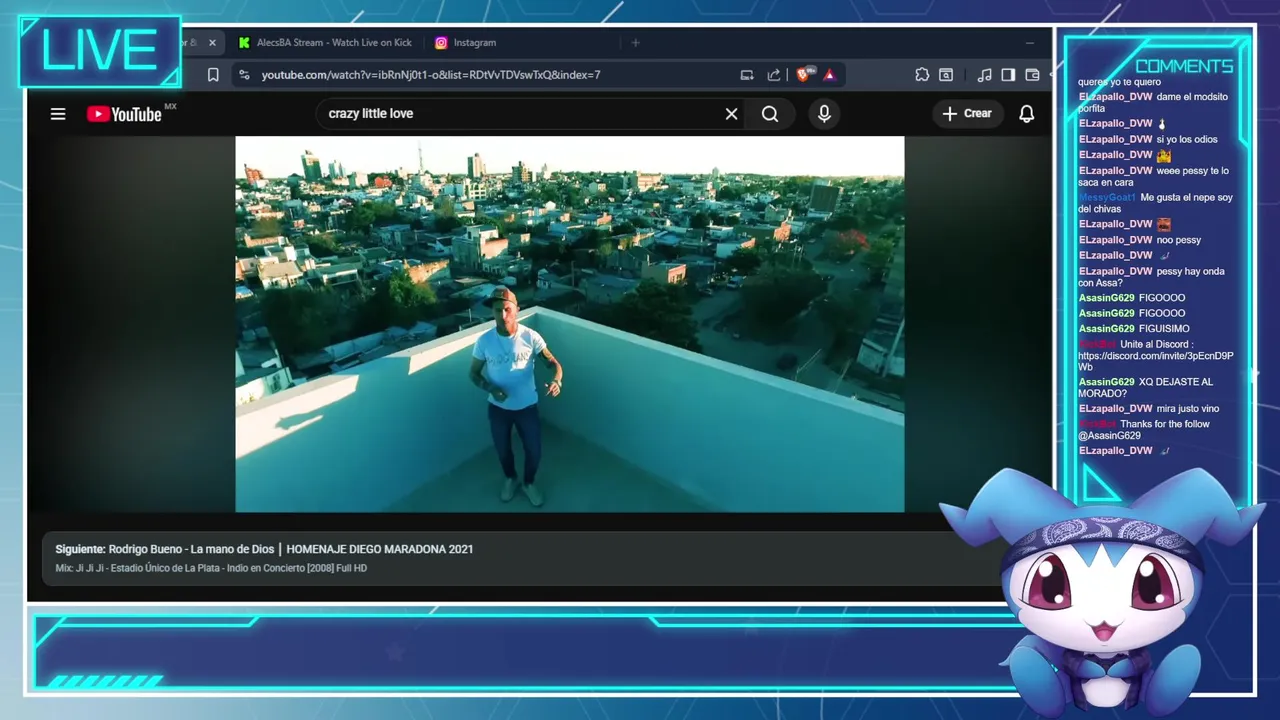
Task: Go to YouTube home via logo
Action: pos(125,114)
